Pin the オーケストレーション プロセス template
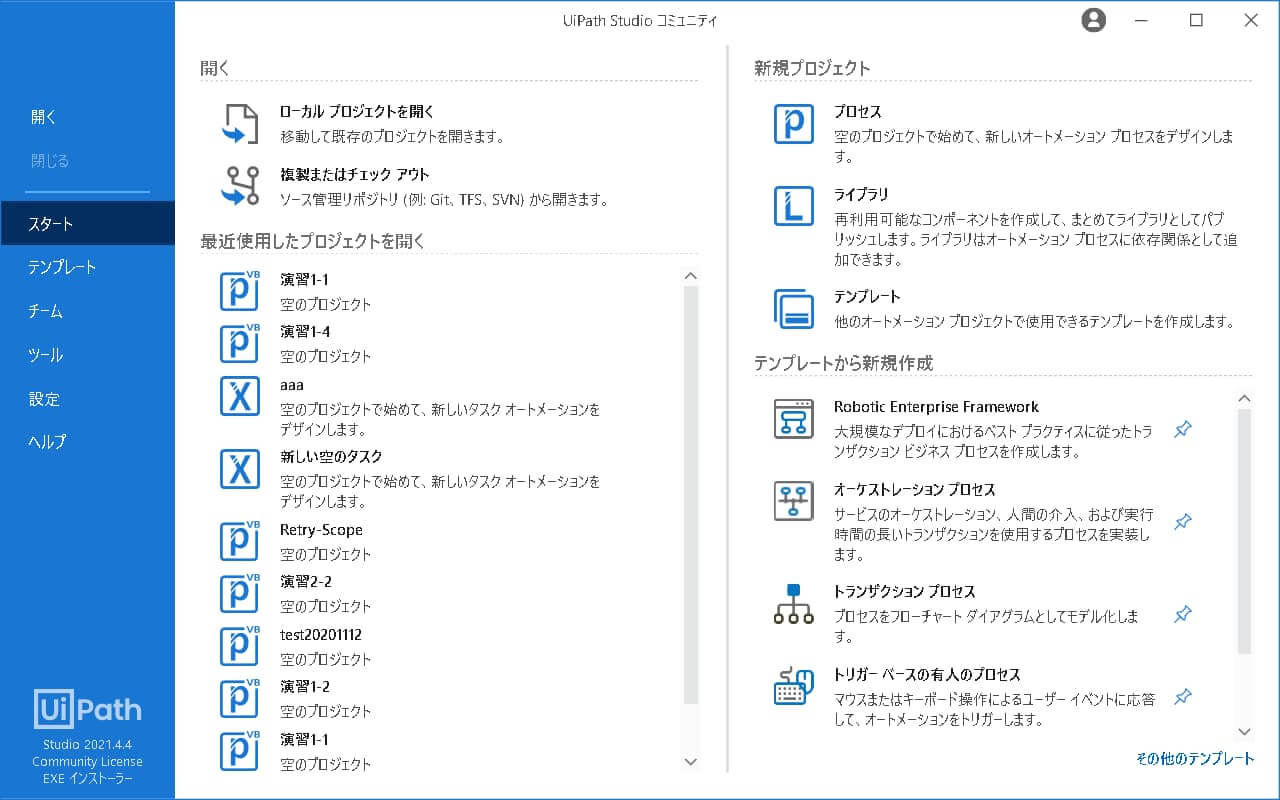The width and height of the screenshot is (1280, 800). point(1183,522)
